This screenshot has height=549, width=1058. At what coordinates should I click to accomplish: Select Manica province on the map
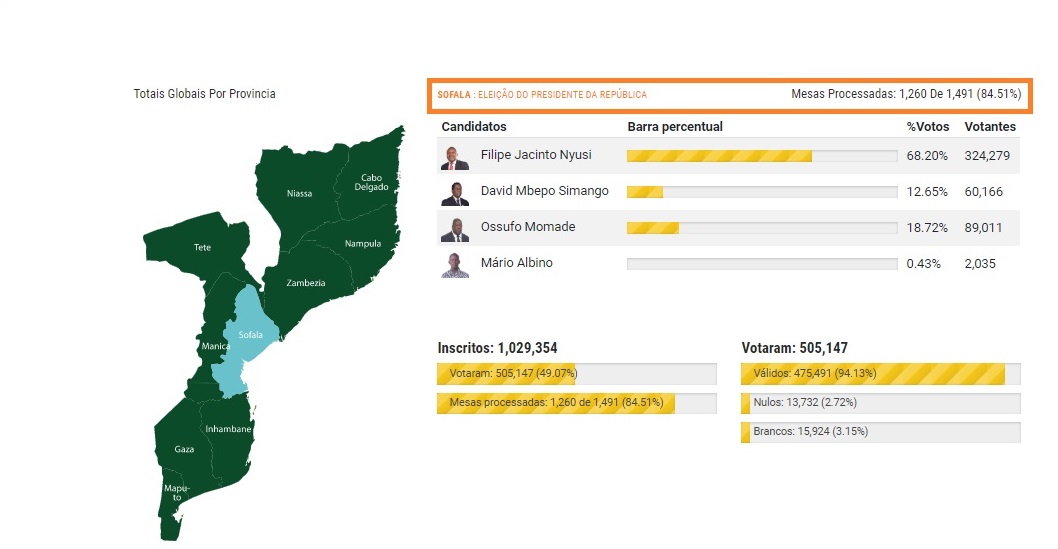(x=215, y=346)
